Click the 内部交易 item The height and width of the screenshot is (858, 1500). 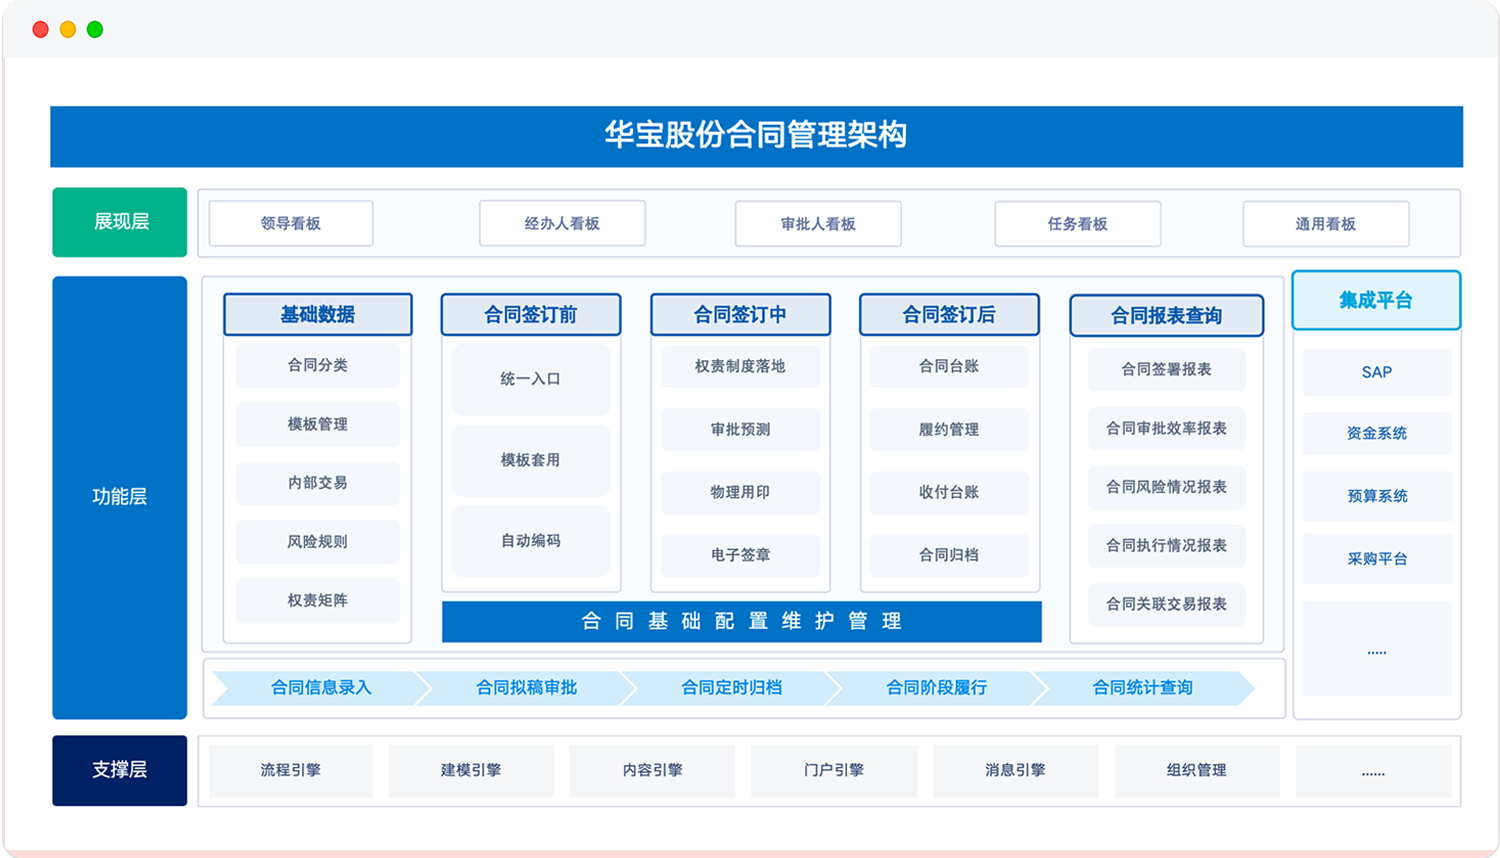[318, 483]
